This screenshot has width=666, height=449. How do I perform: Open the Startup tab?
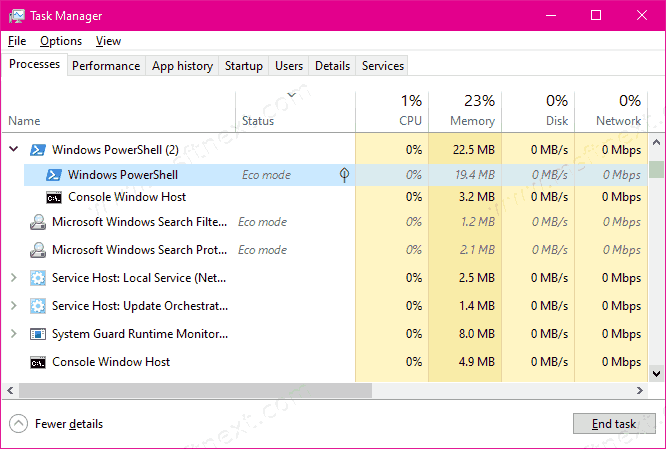pyautogui.click(x=244, y=66)
